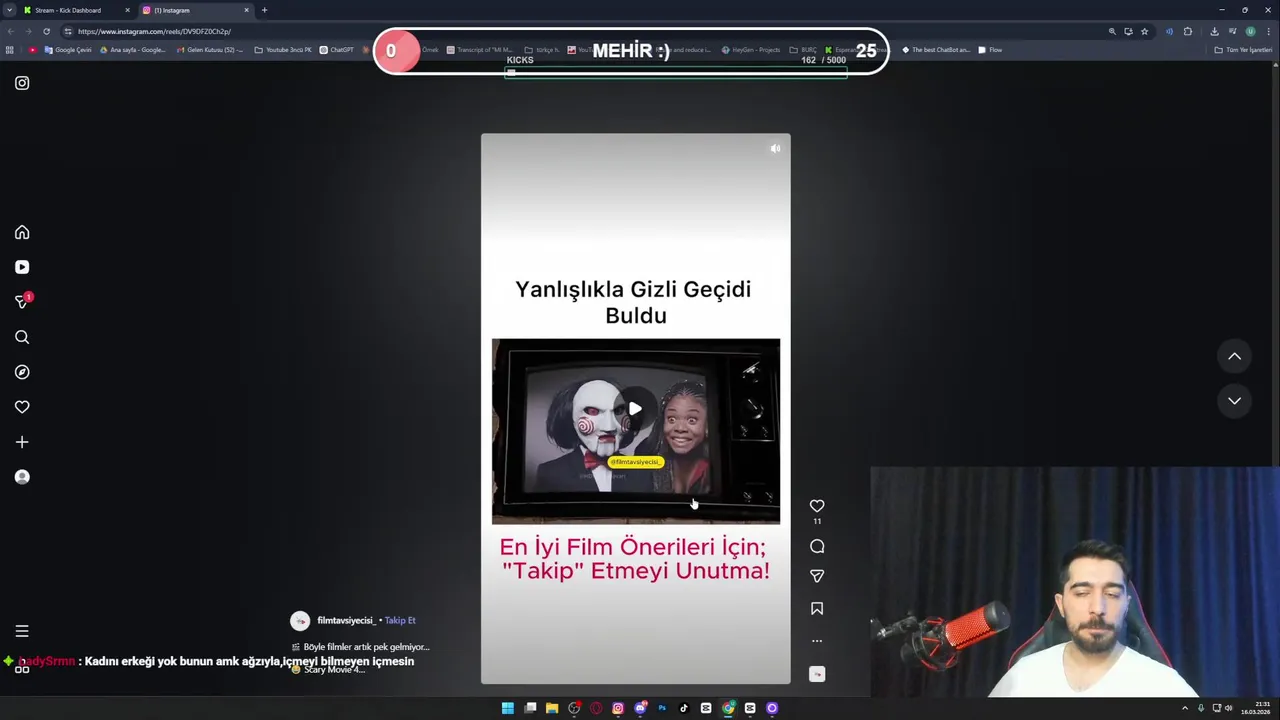
Task: Reload the current page
Action: coord(46,31)
